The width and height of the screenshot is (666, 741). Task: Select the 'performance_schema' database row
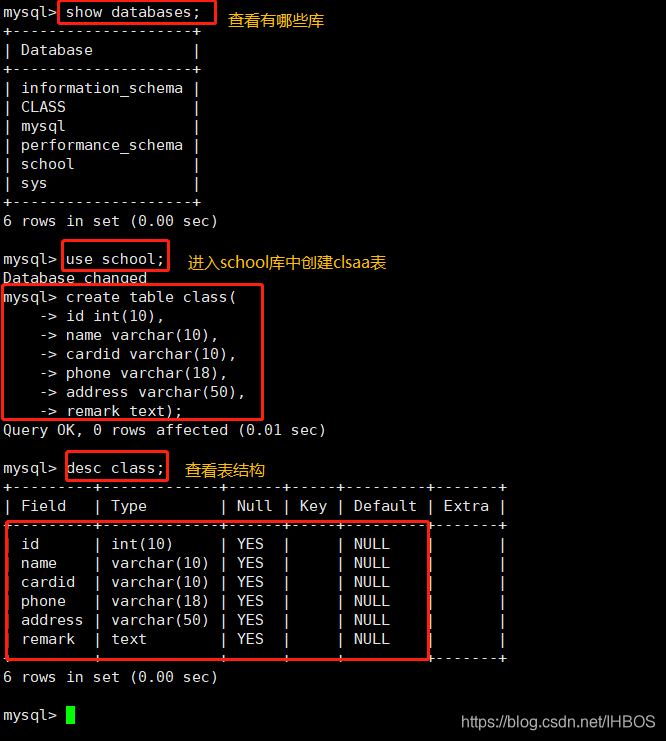102,146
